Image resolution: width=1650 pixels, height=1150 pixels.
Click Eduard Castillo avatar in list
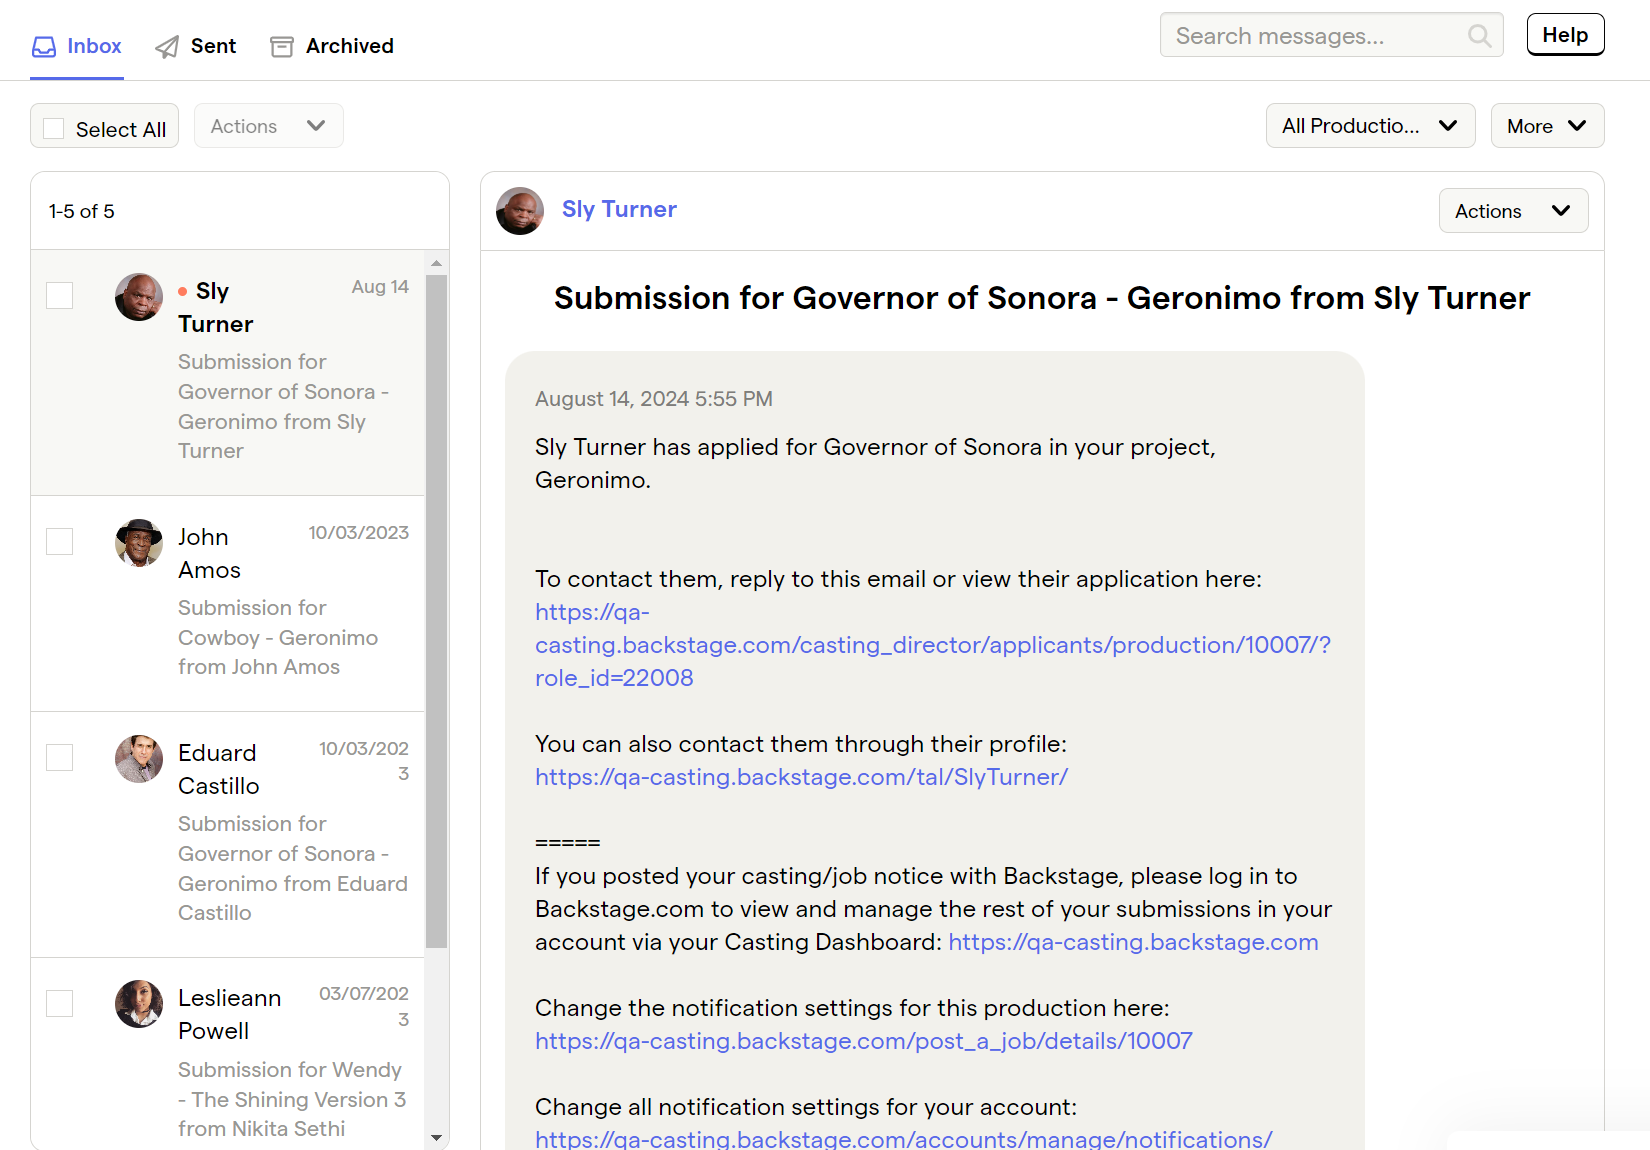[x=139, y=759]
